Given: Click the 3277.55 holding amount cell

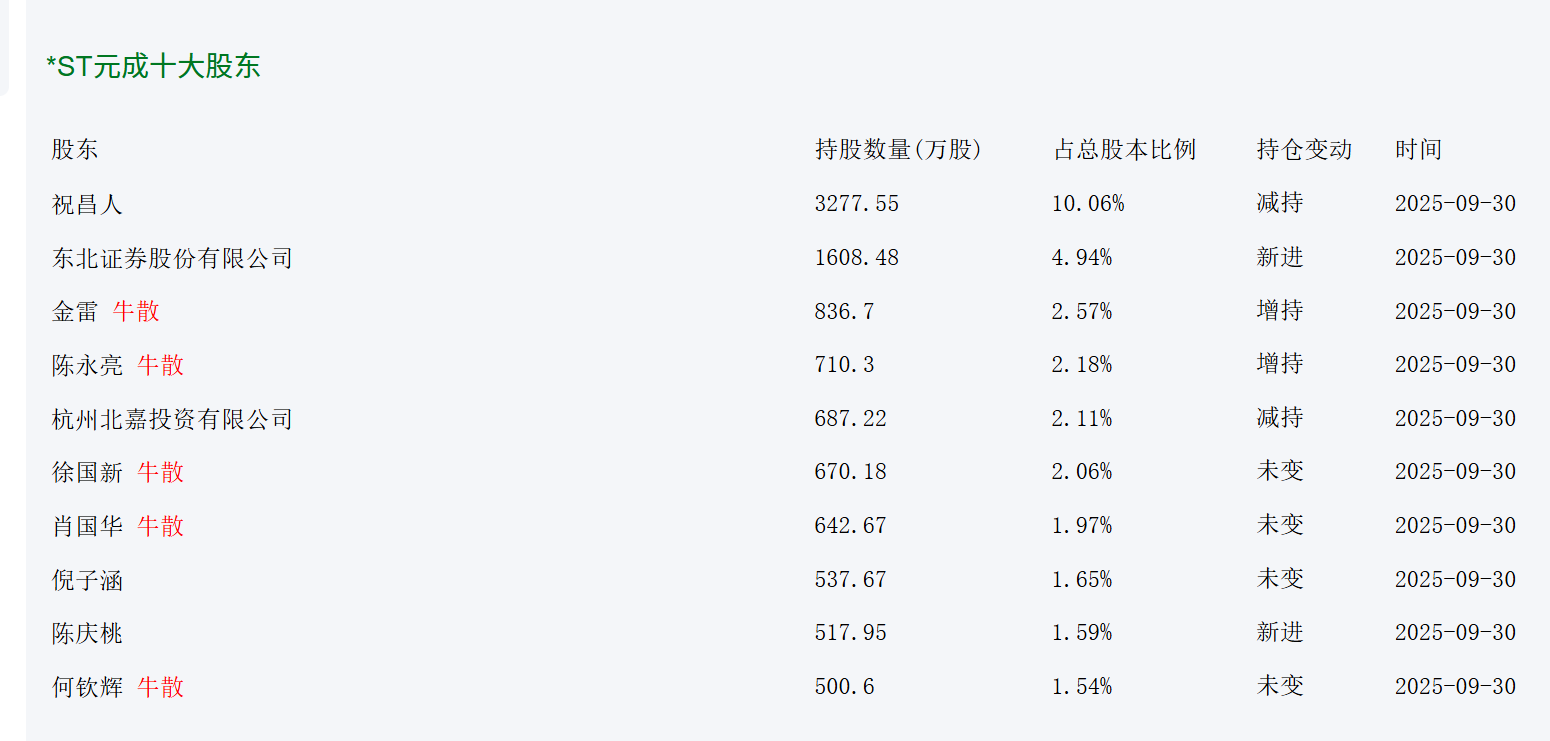Looking at the screenshot, I should (x=856, y=204).
